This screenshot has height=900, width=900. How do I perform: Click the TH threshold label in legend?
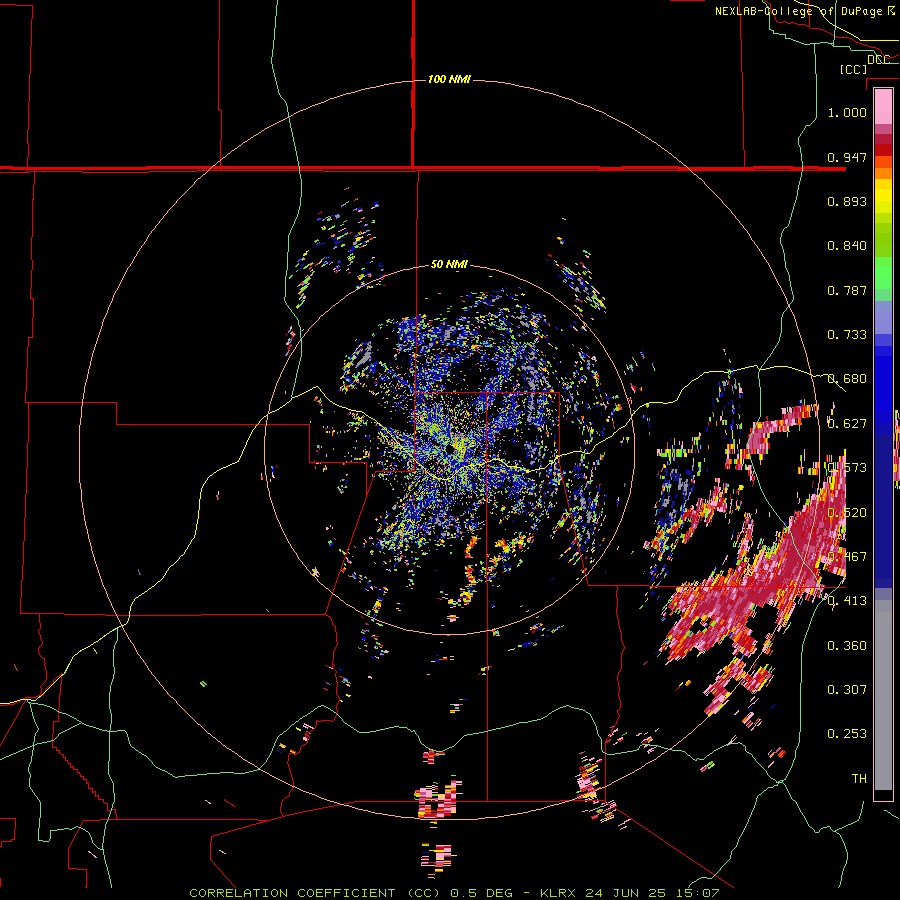click(x=859, y=778)
